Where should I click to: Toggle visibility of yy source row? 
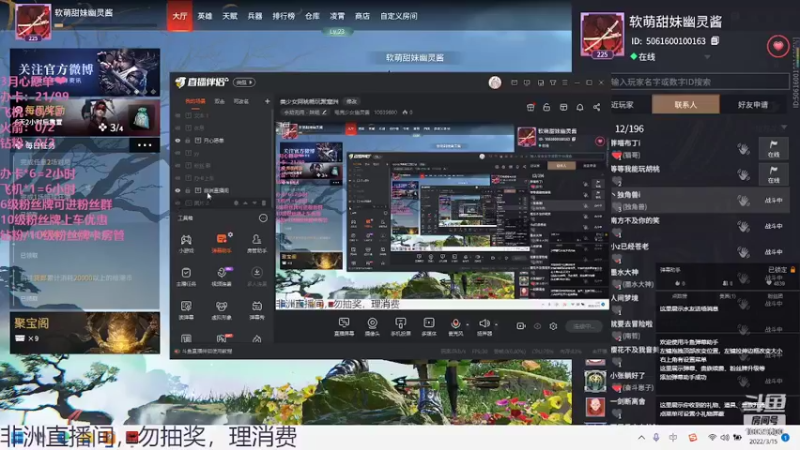coord(178,153)
